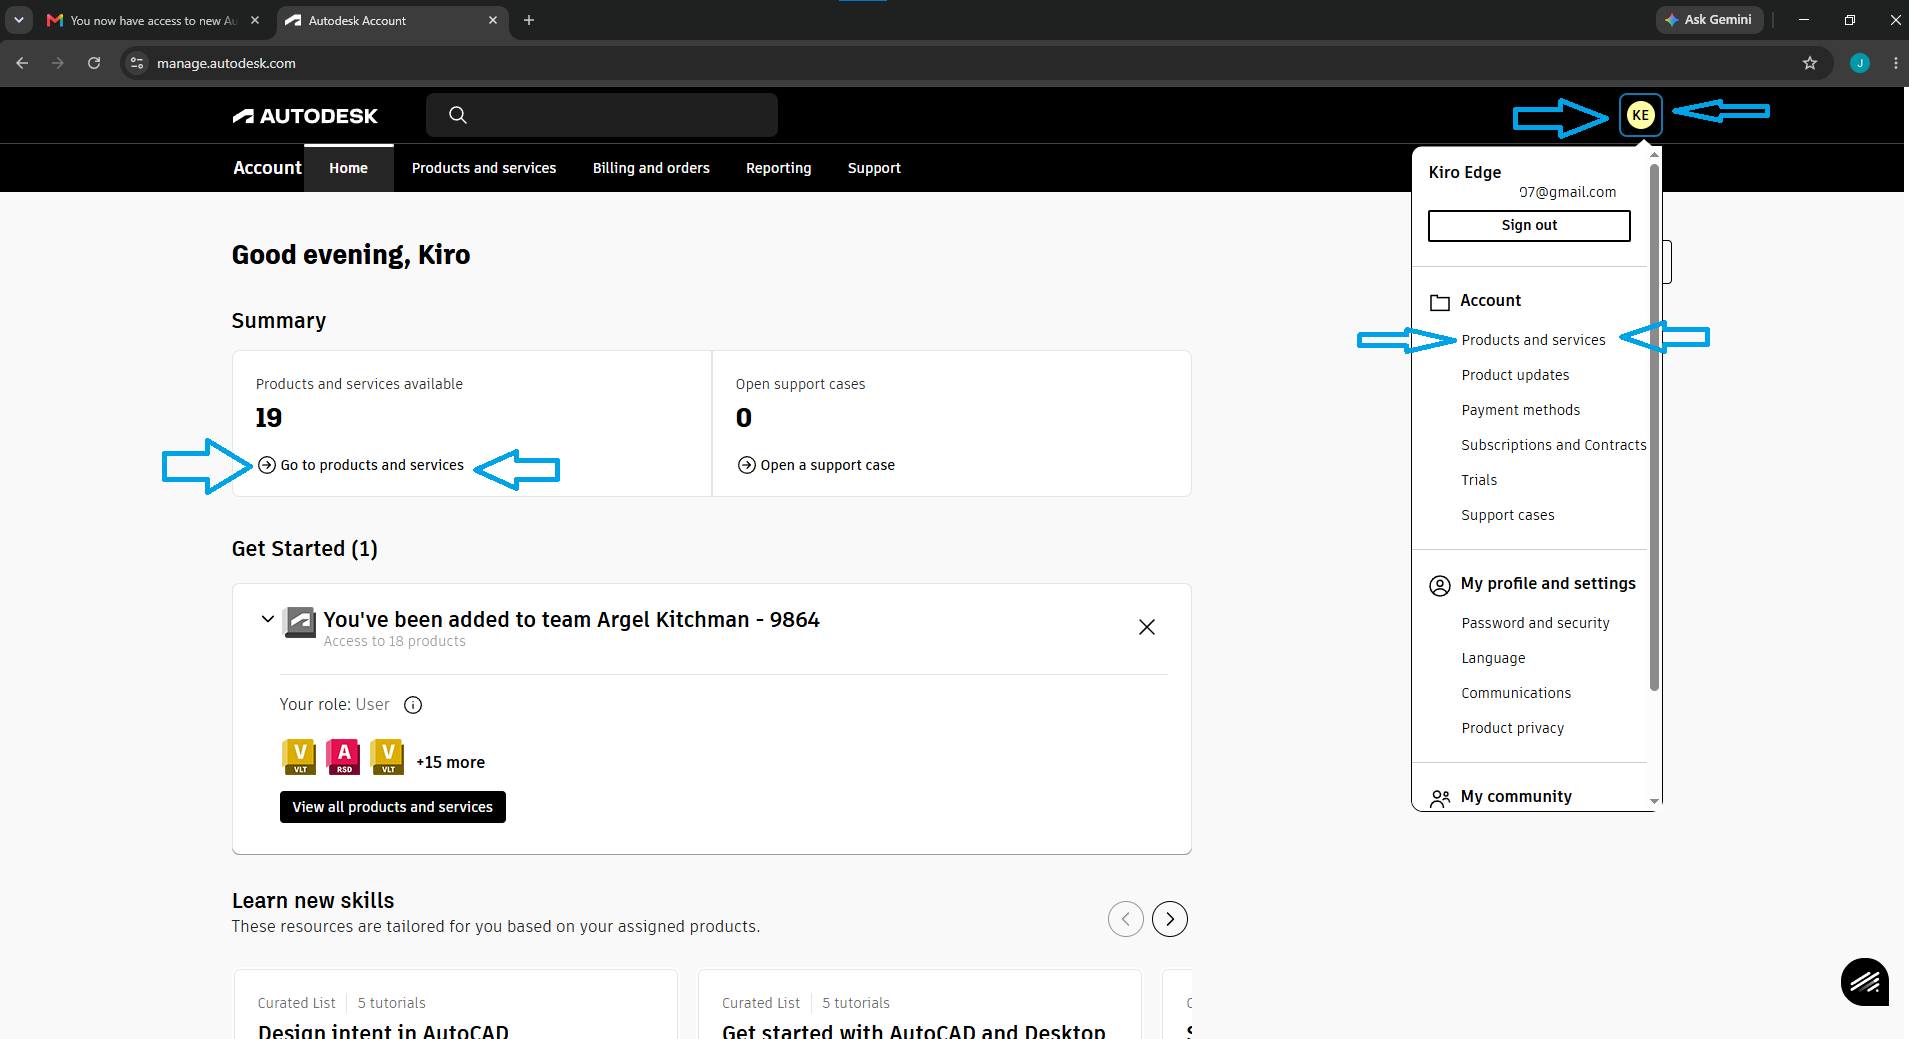Click Ask Gemini button
Image resolution: width=1909 pixels, height=1039 pixels.
1709,20
